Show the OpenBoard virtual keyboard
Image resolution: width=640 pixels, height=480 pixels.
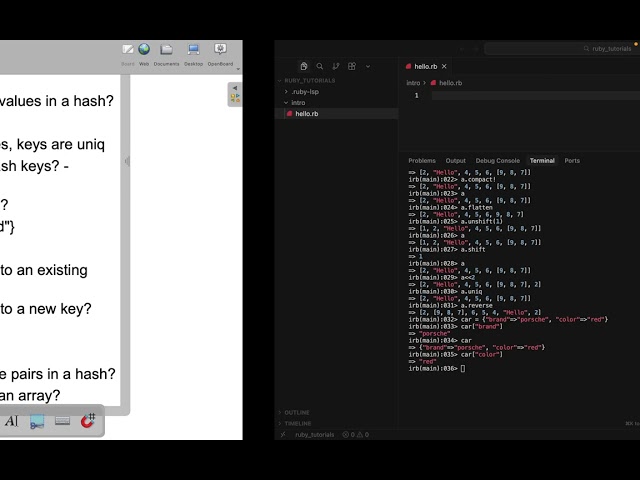point(62,421)
